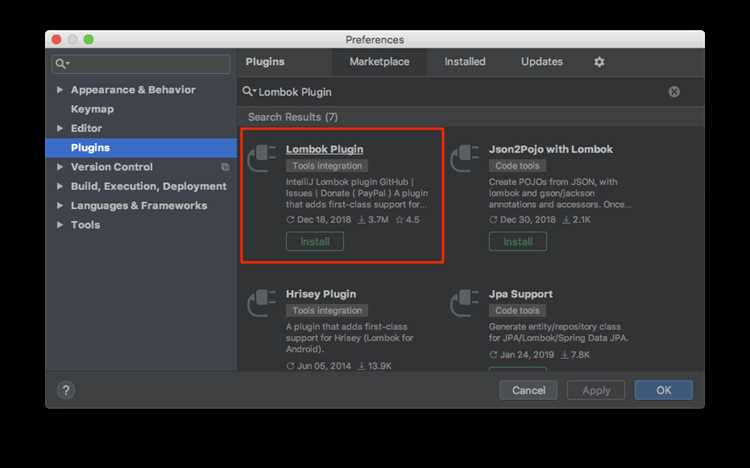Click Lombok Plugin's Tools integration tag
750x468 pixels.
[327, 166]
